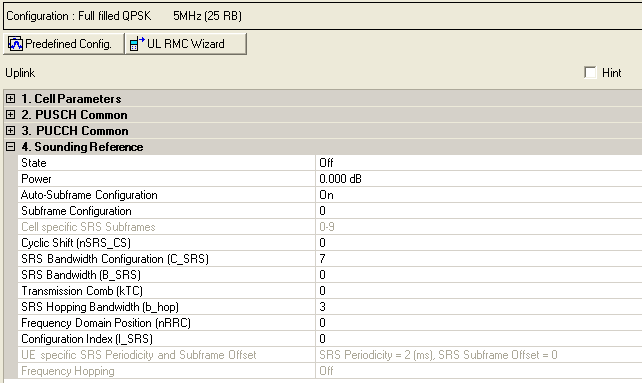
Task: Launch the UL RMC Wizard
Action: click(x=185, y=44)
